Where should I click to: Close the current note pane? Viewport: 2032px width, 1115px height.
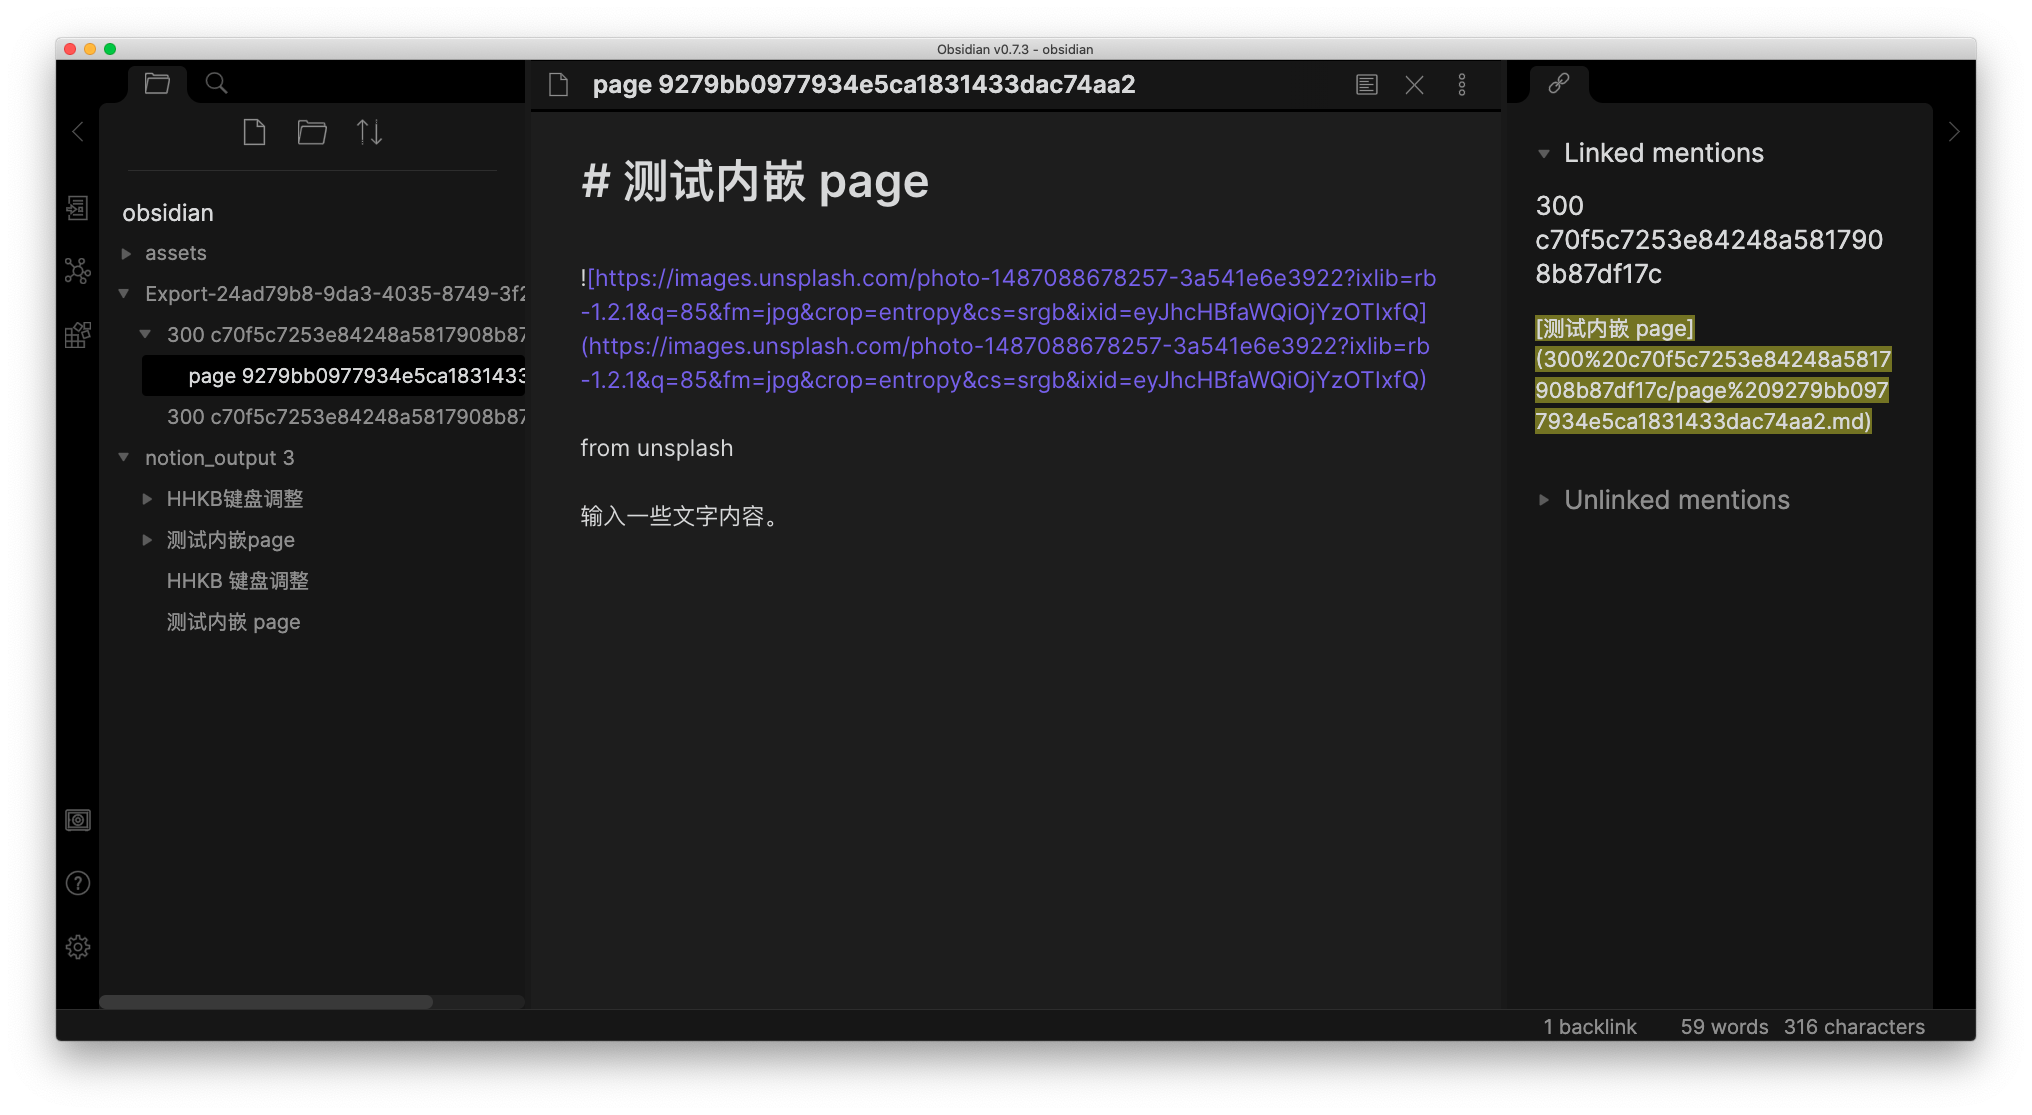point(1414,85)
